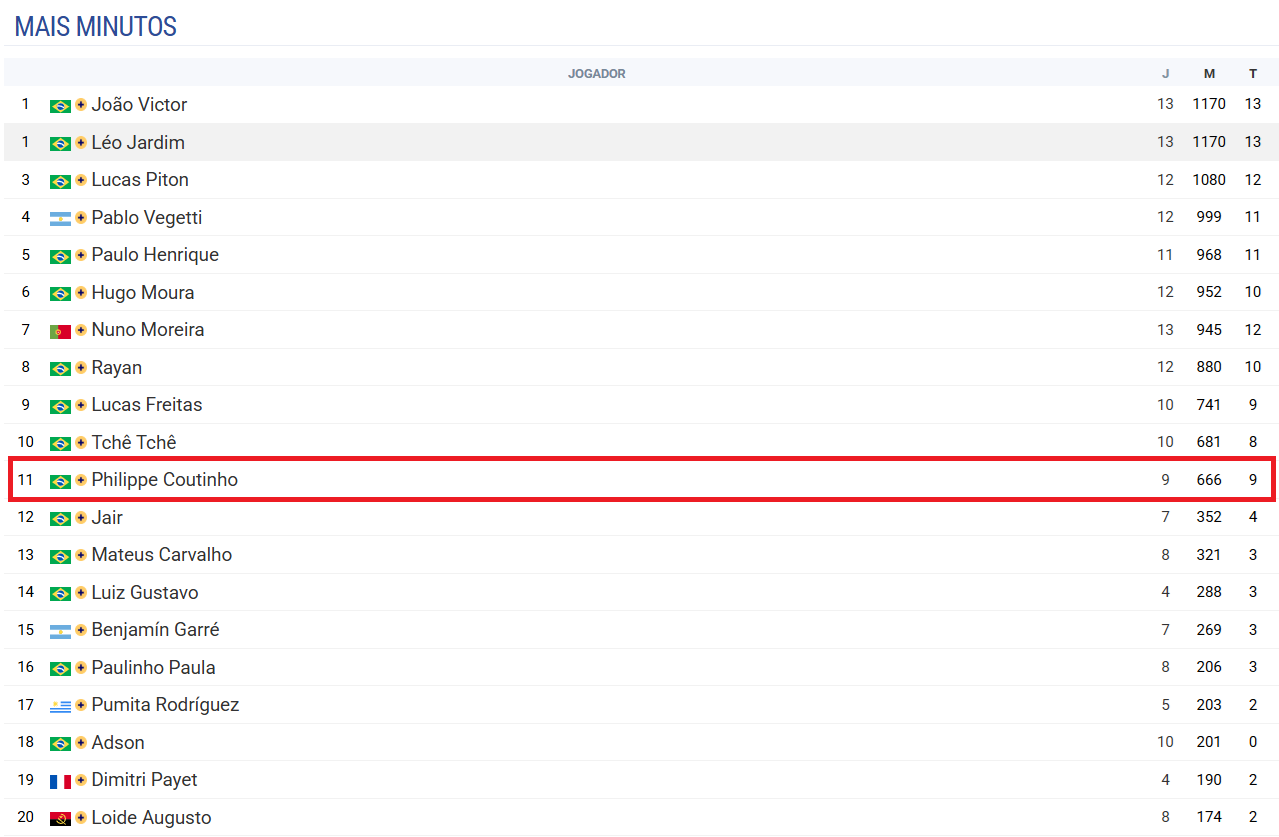Open João Victor player page

click(x=139, y=105)
